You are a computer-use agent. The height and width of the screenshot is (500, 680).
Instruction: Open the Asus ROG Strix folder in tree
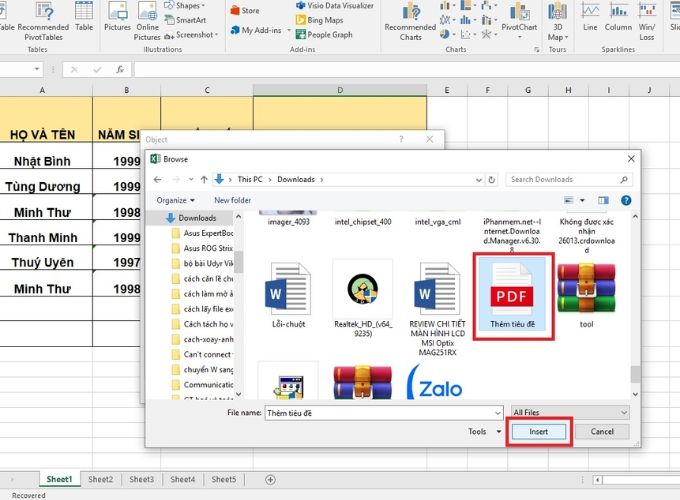coord(203,248)
